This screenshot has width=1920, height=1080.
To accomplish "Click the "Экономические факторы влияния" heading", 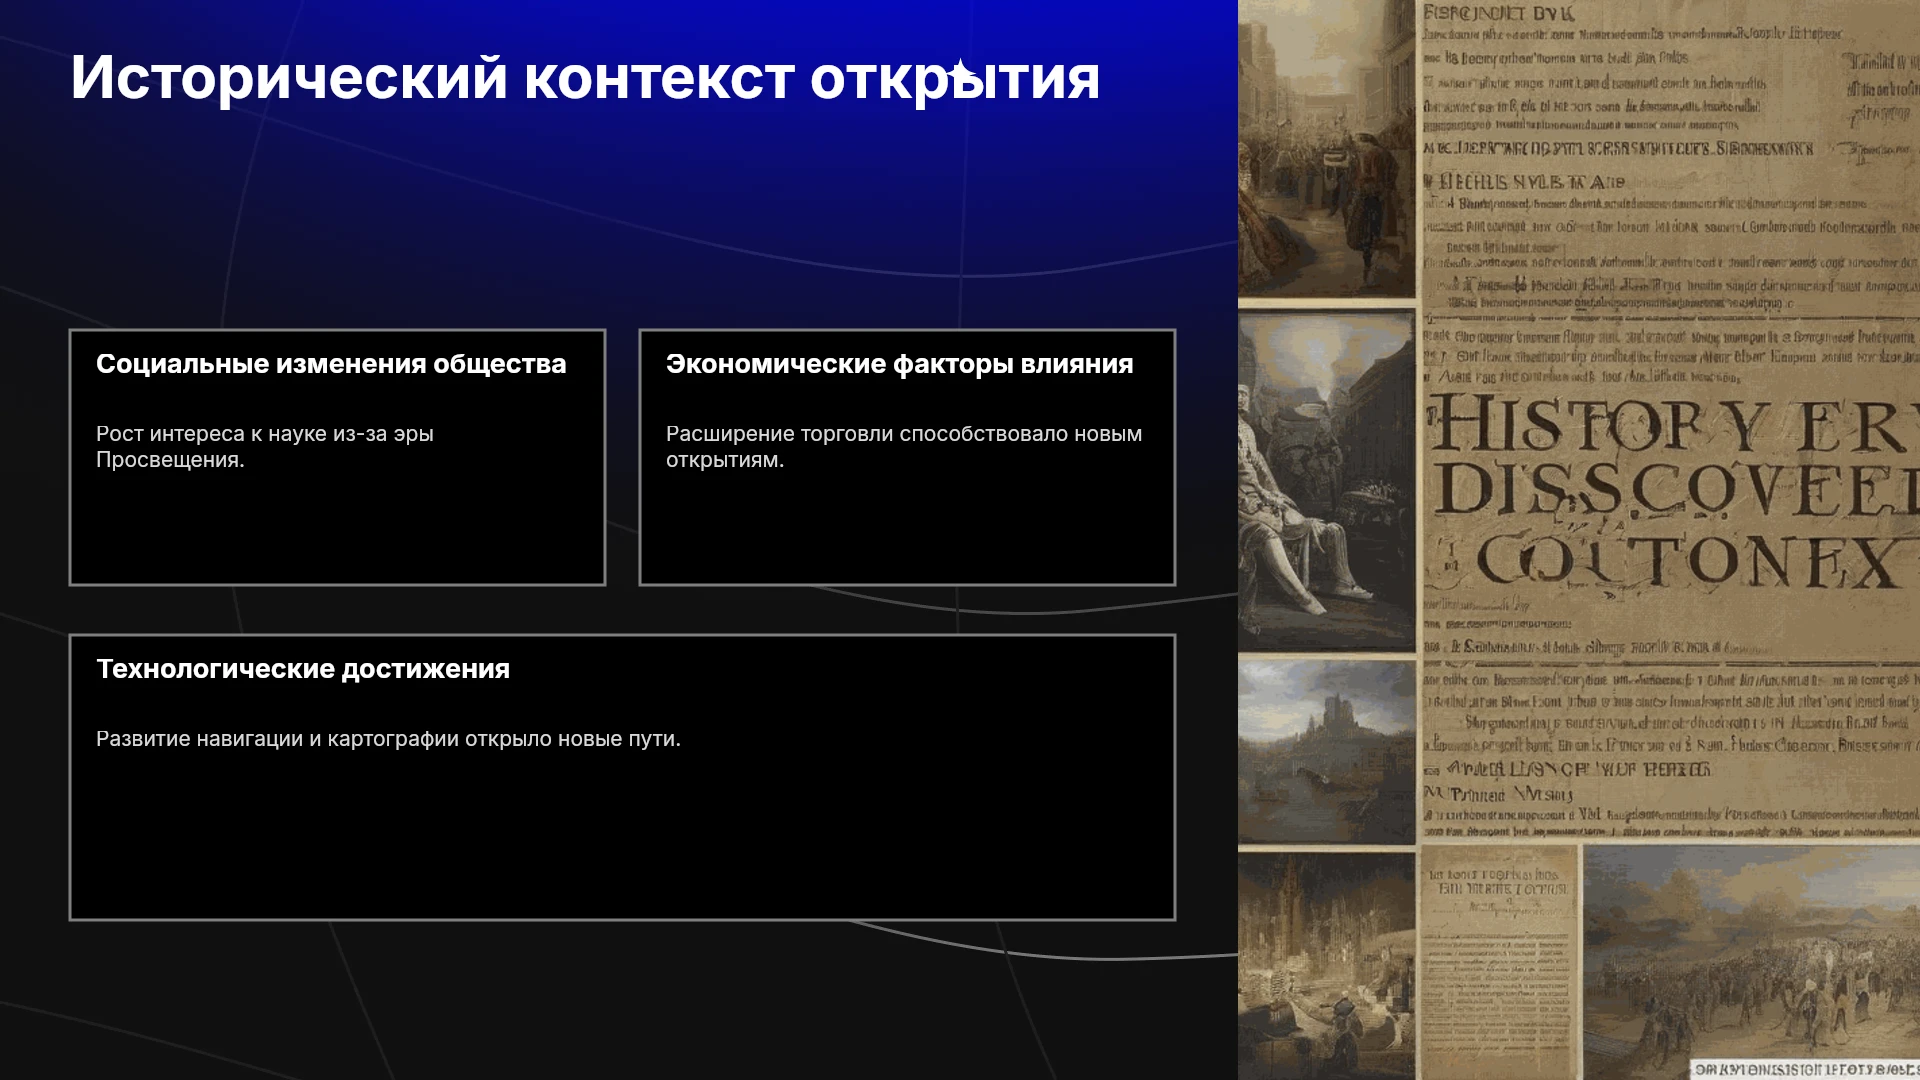I will coord(900,364).
